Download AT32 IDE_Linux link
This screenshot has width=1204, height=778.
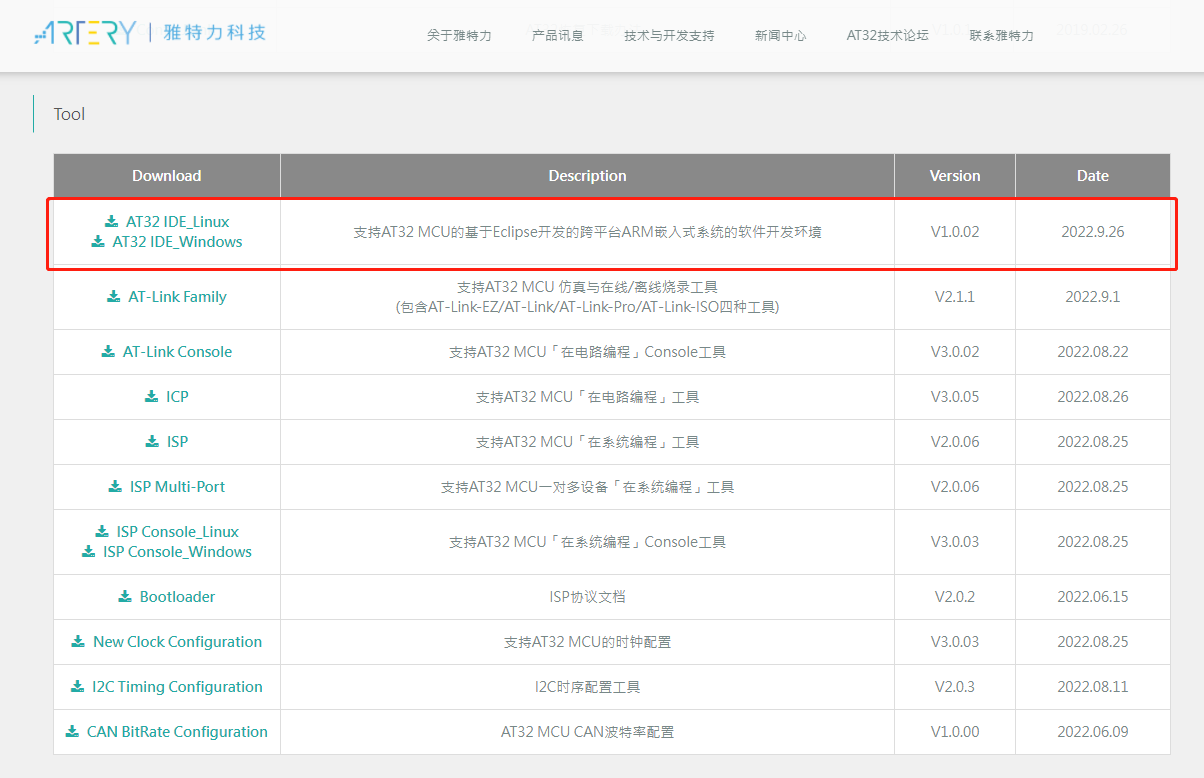178,221
